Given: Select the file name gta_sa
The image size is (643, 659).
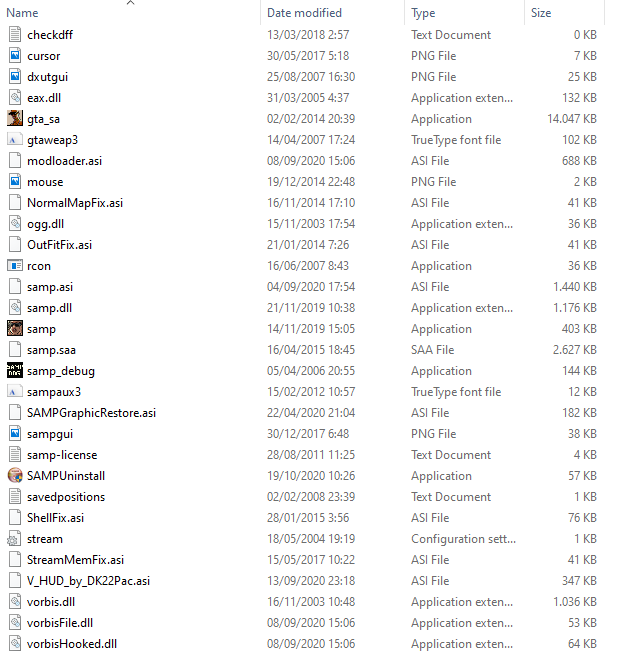Looking at the screenshot, I should [x=43, y=119].
